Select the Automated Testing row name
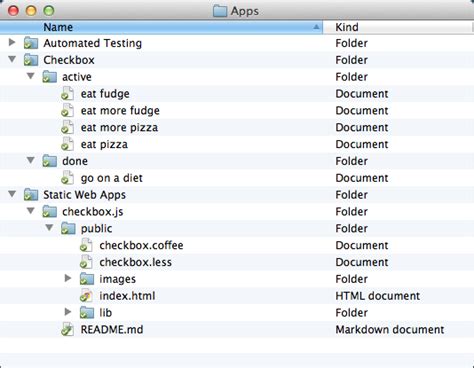Viewport: 474px width, 368px height. click(x=93, y=43)
